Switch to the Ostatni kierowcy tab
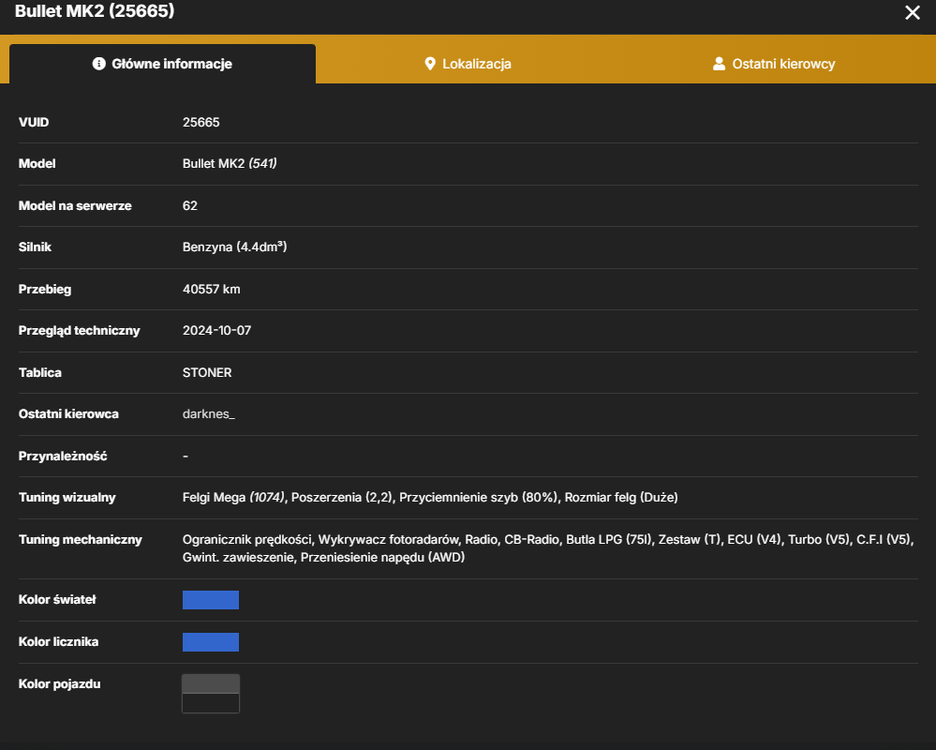 click(774, 64)
